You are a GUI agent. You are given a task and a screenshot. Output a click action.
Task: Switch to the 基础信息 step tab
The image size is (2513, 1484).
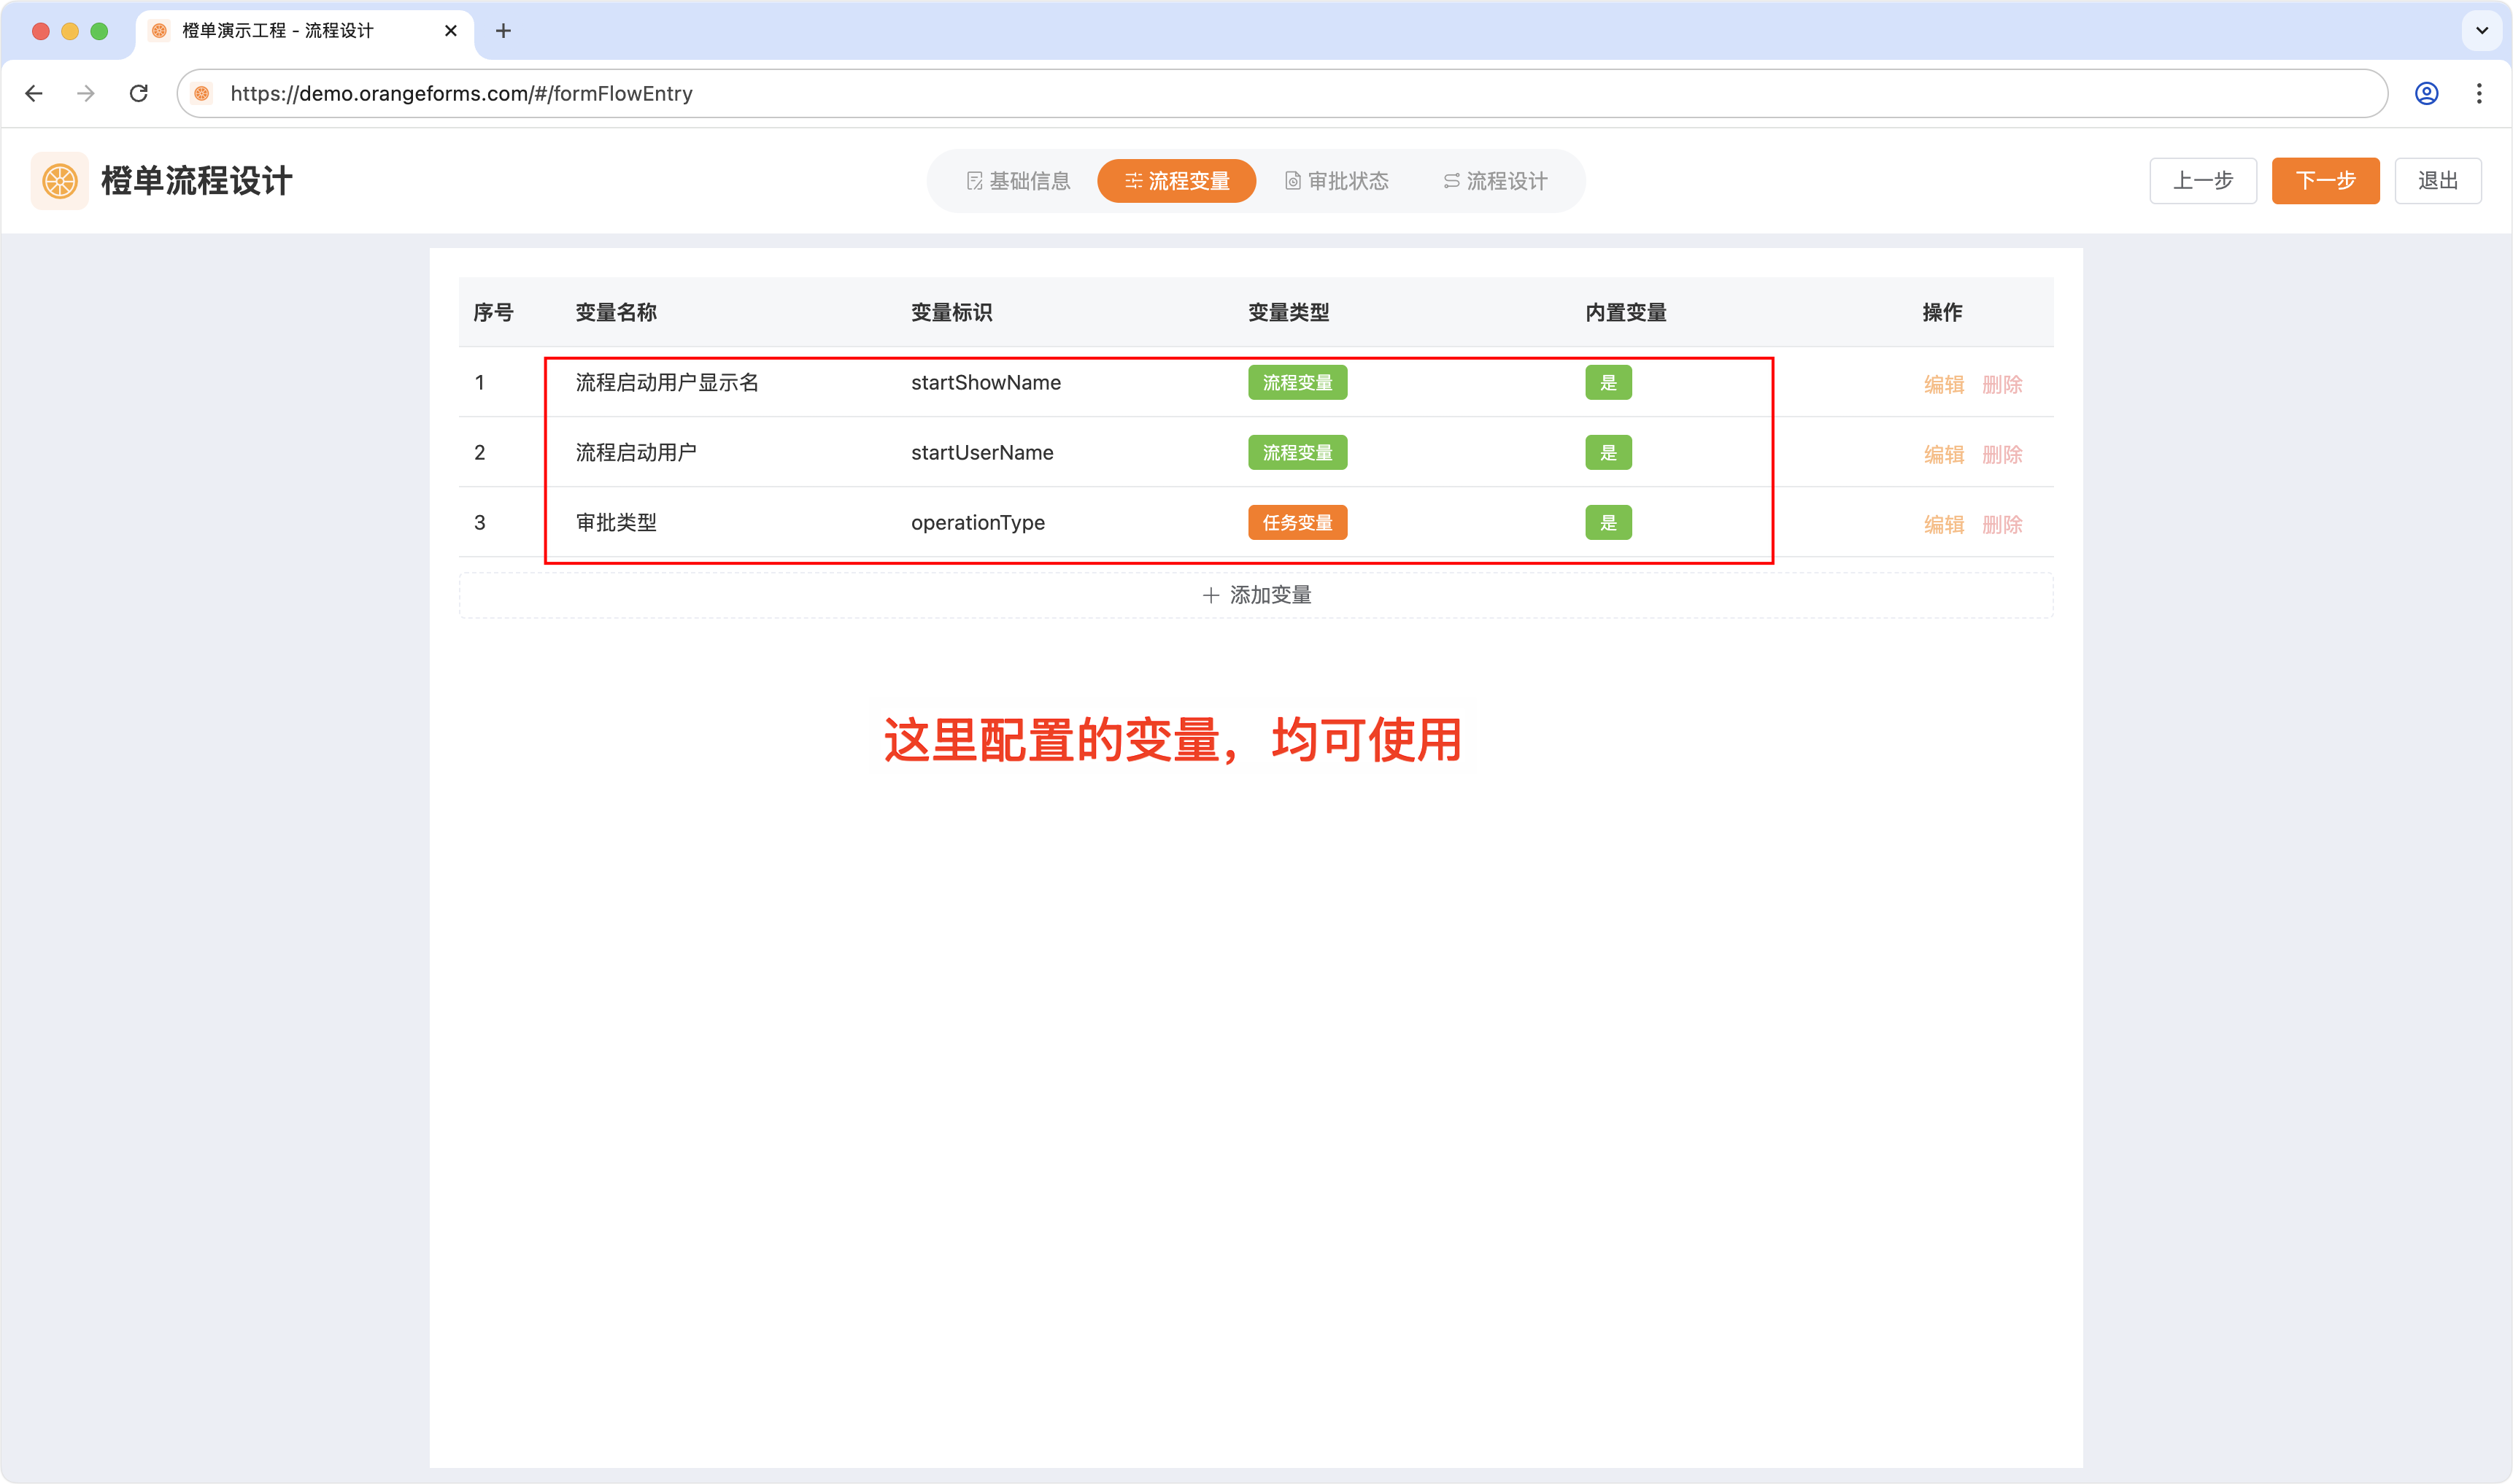click(1018, 181)
